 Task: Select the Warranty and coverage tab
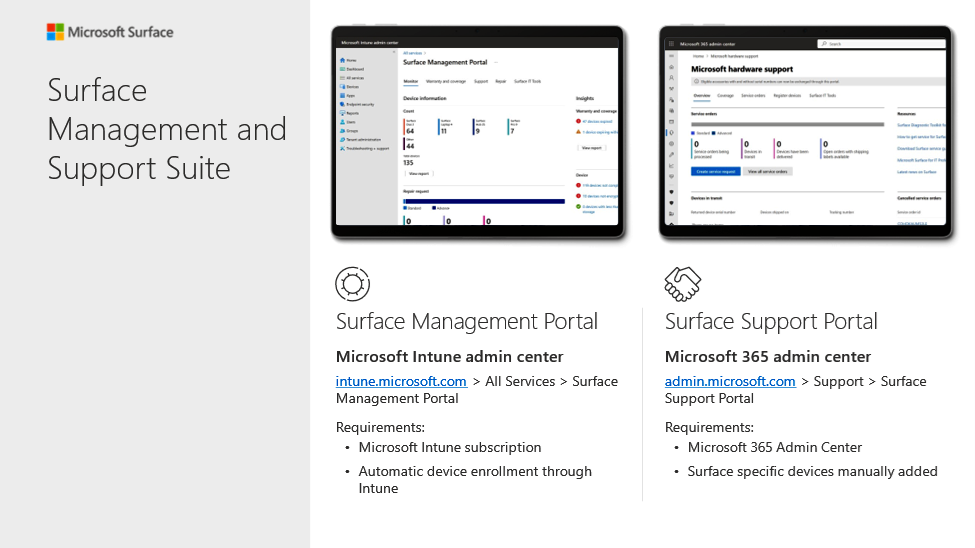tap(445, 81)
